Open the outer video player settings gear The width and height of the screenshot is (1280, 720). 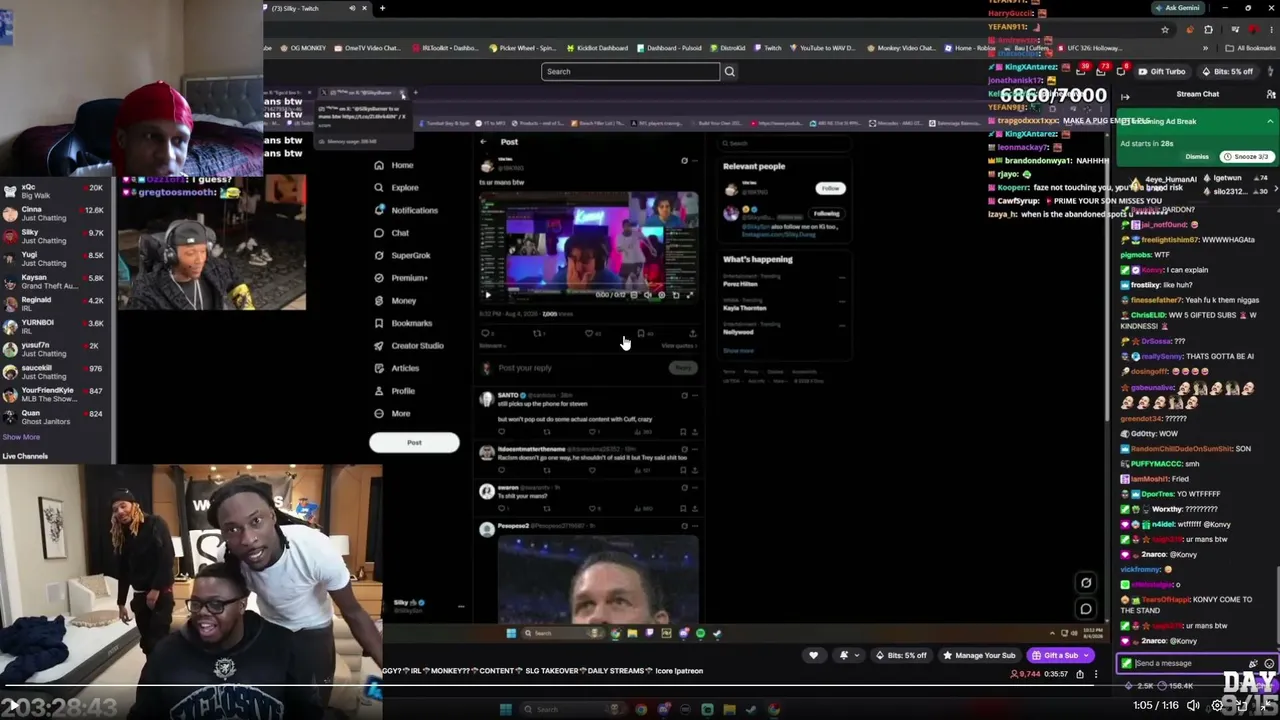1217,705
